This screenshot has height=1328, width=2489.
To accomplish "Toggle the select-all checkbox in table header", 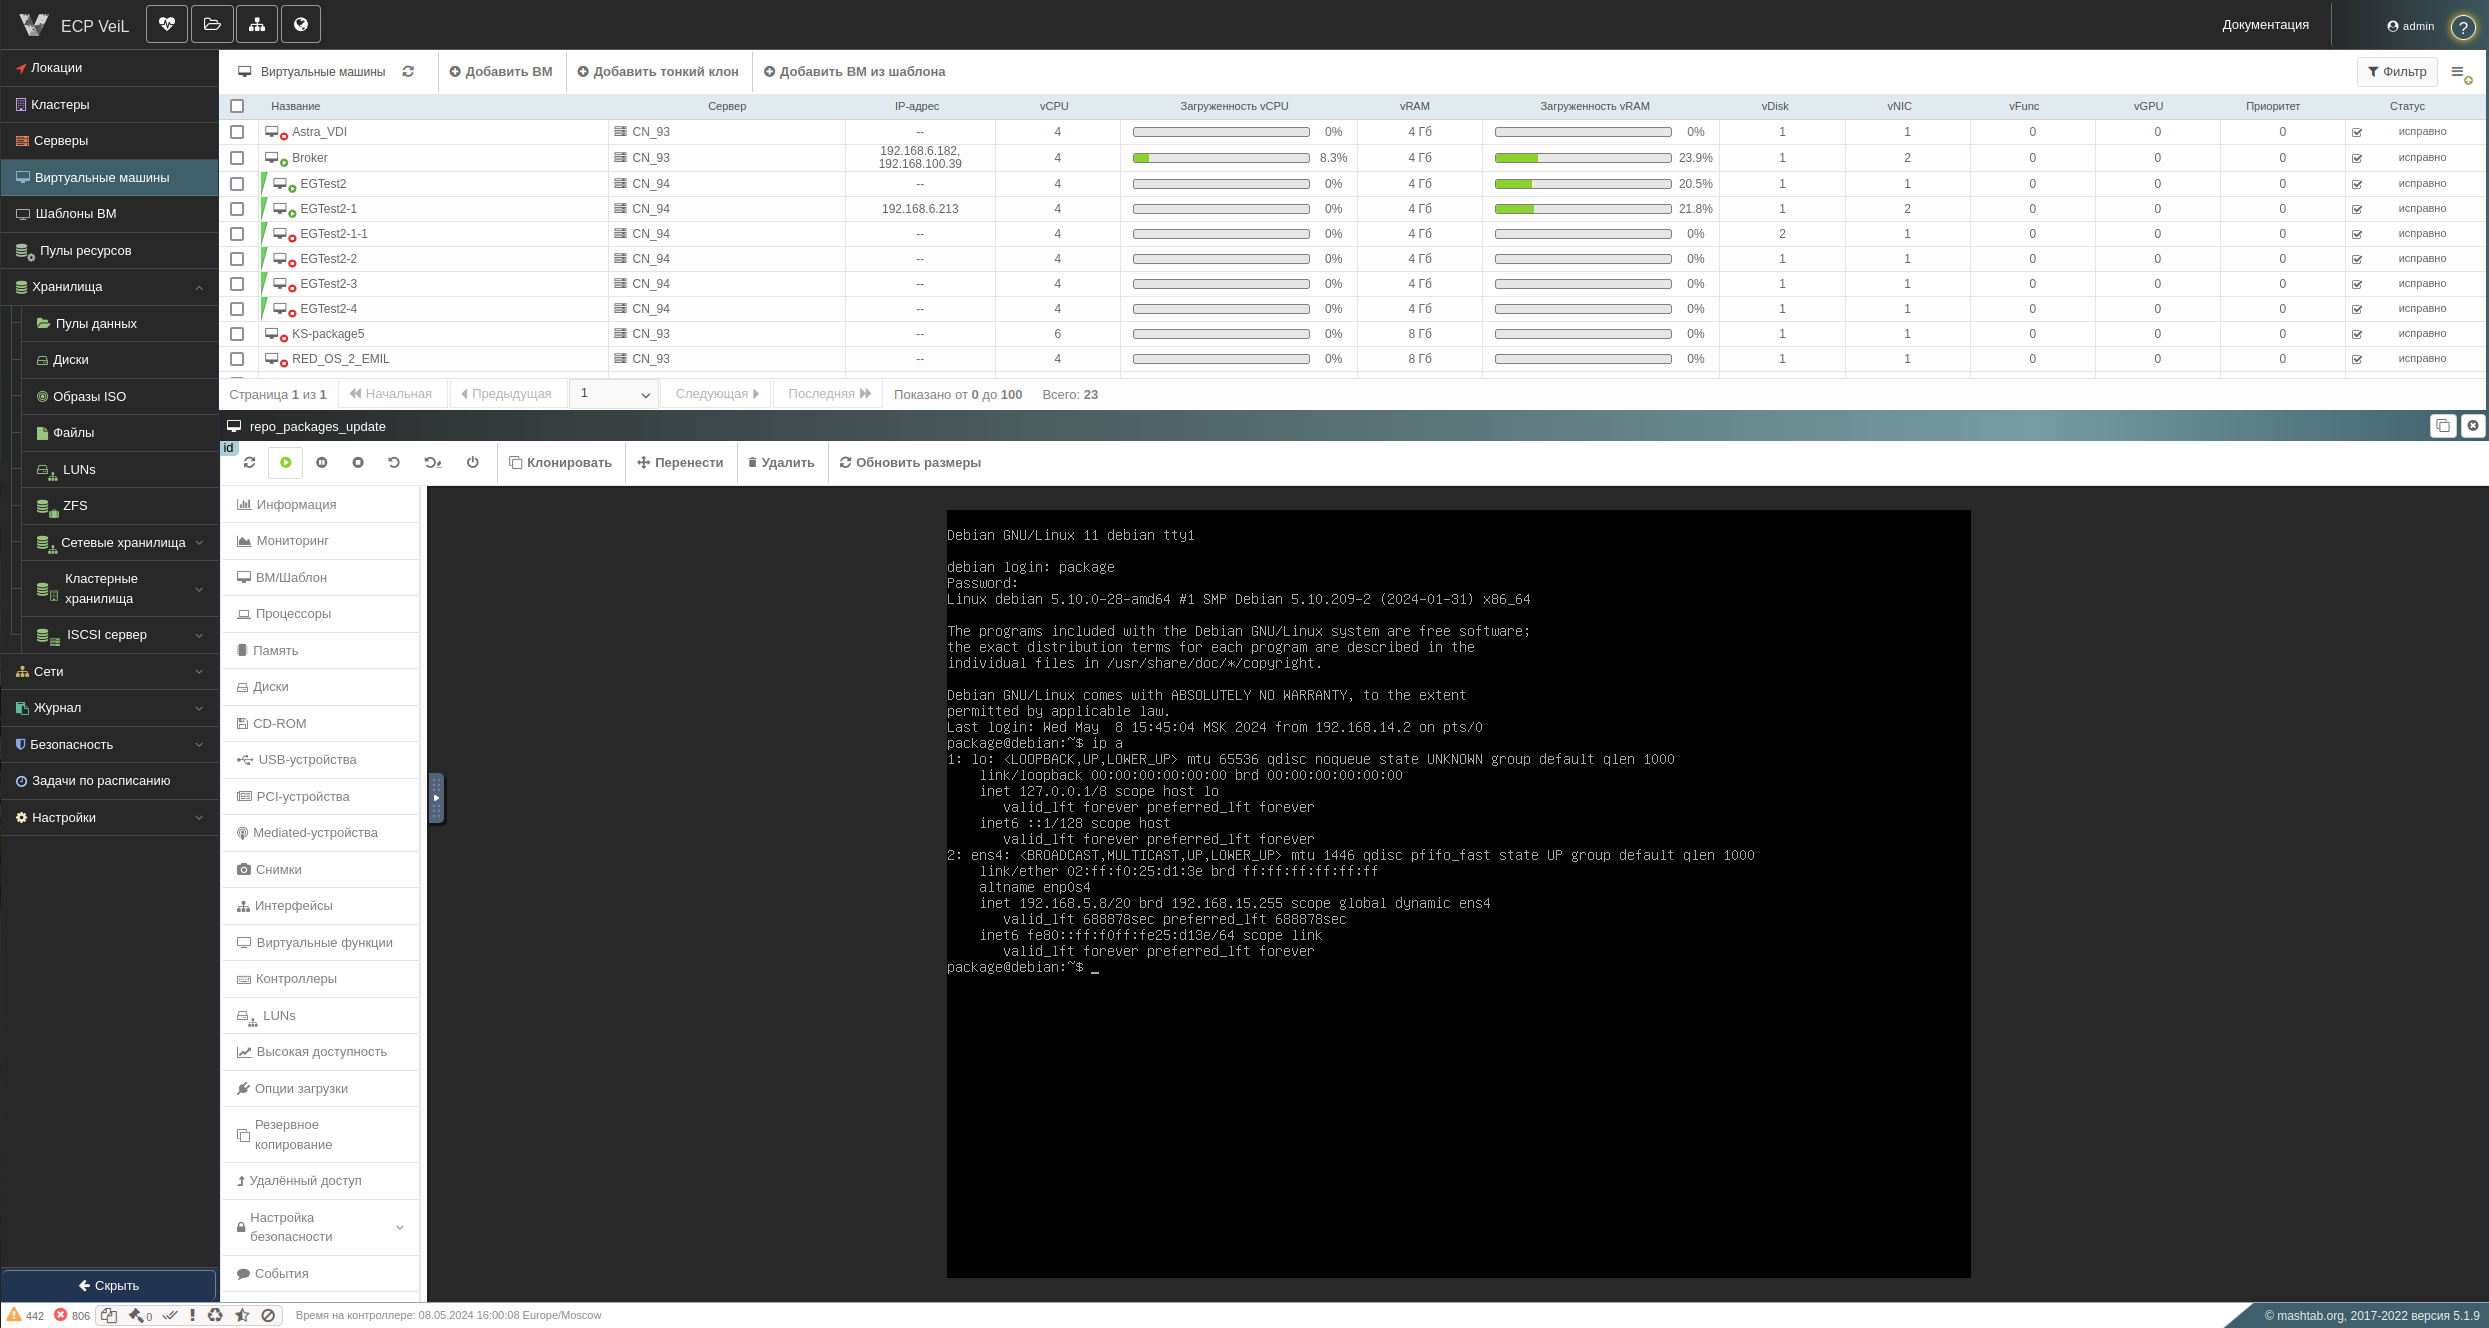I will pos(237,106).
